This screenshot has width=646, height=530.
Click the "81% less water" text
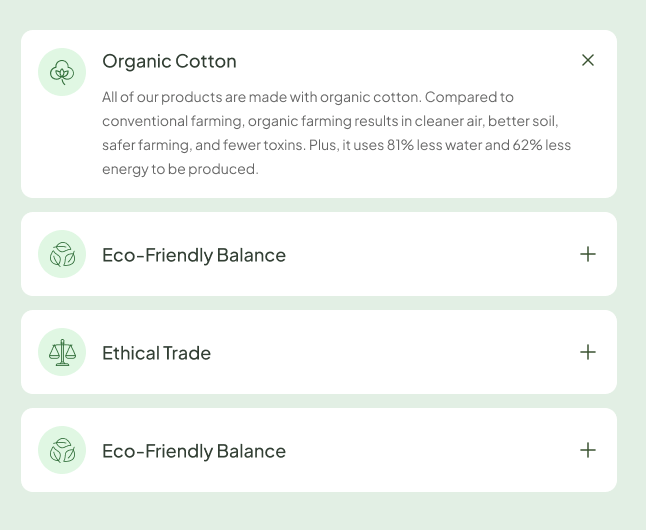pos(438,145)
